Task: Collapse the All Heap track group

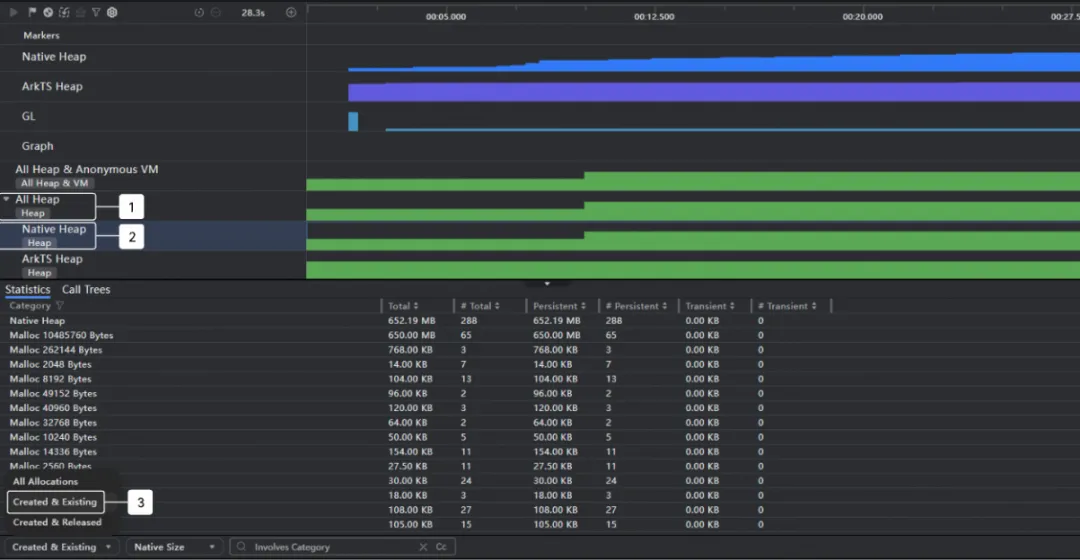Action: point(6,199)
